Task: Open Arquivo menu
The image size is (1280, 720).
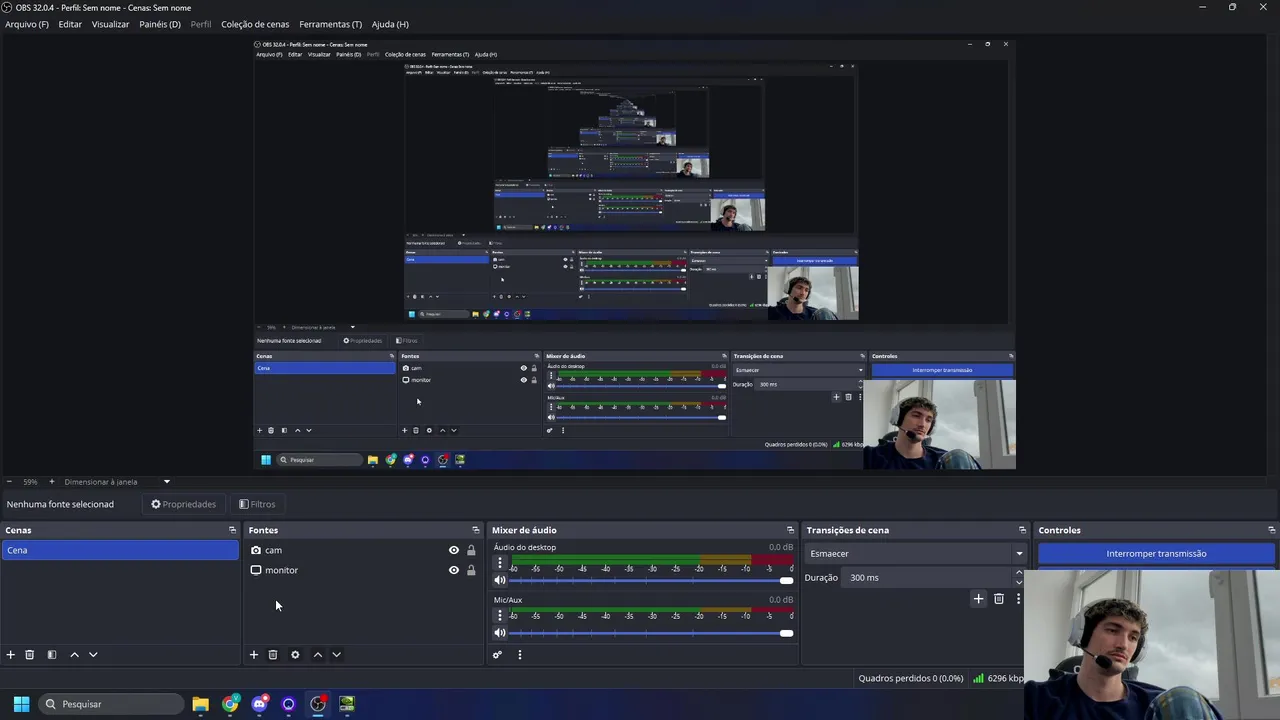Action: 27,24
